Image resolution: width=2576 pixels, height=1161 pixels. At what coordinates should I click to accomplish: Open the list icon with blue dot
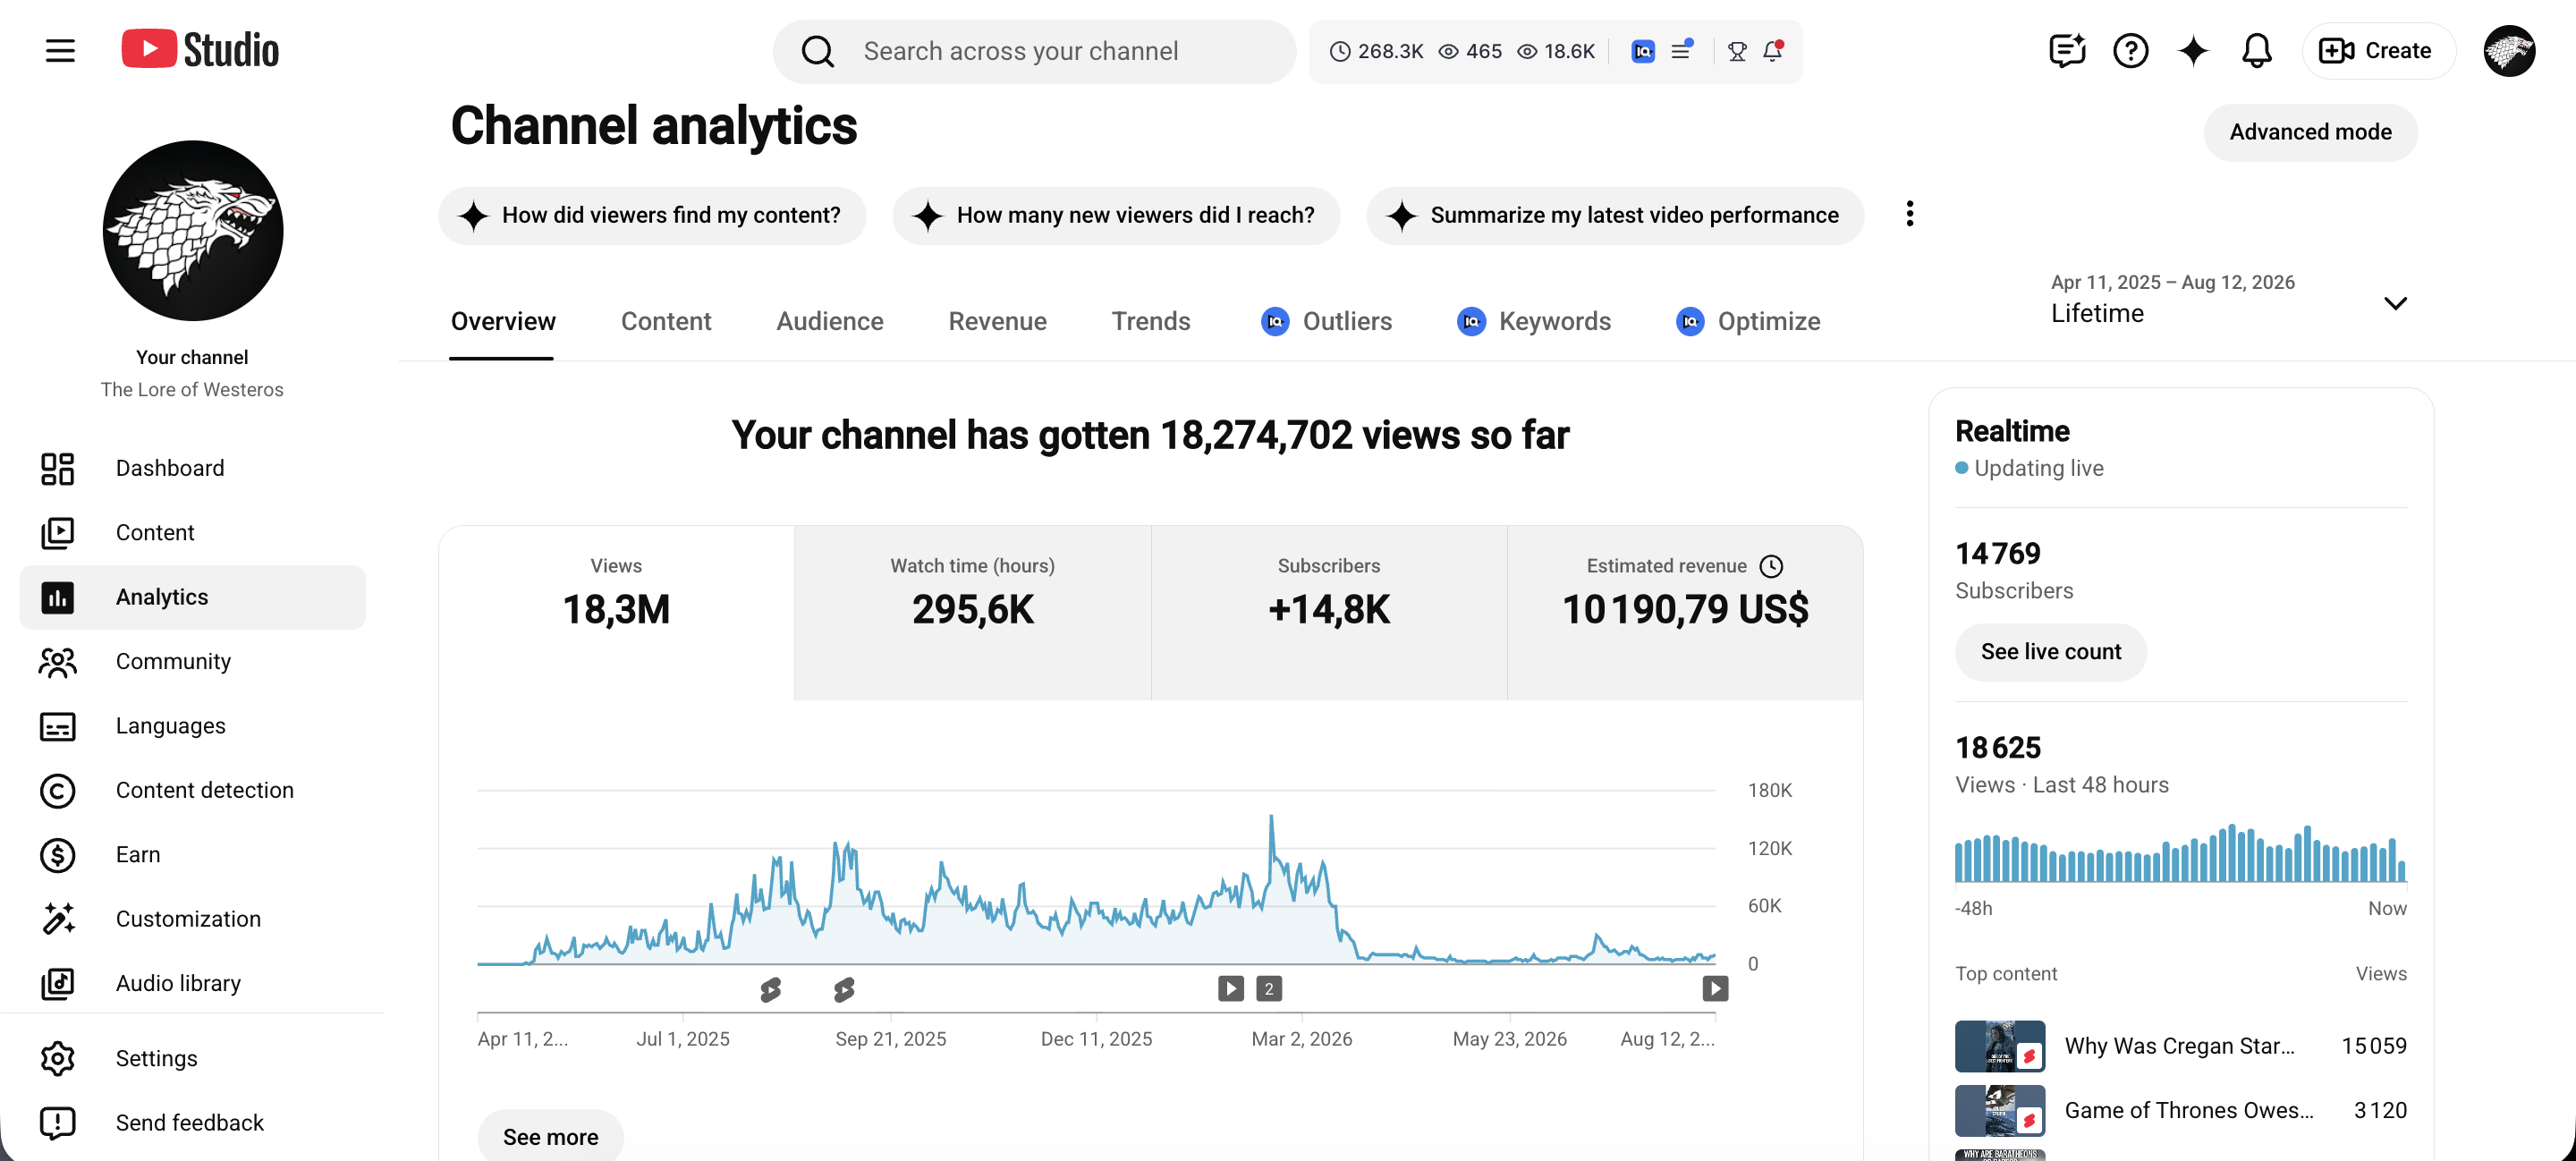(x=1681, y=50)
